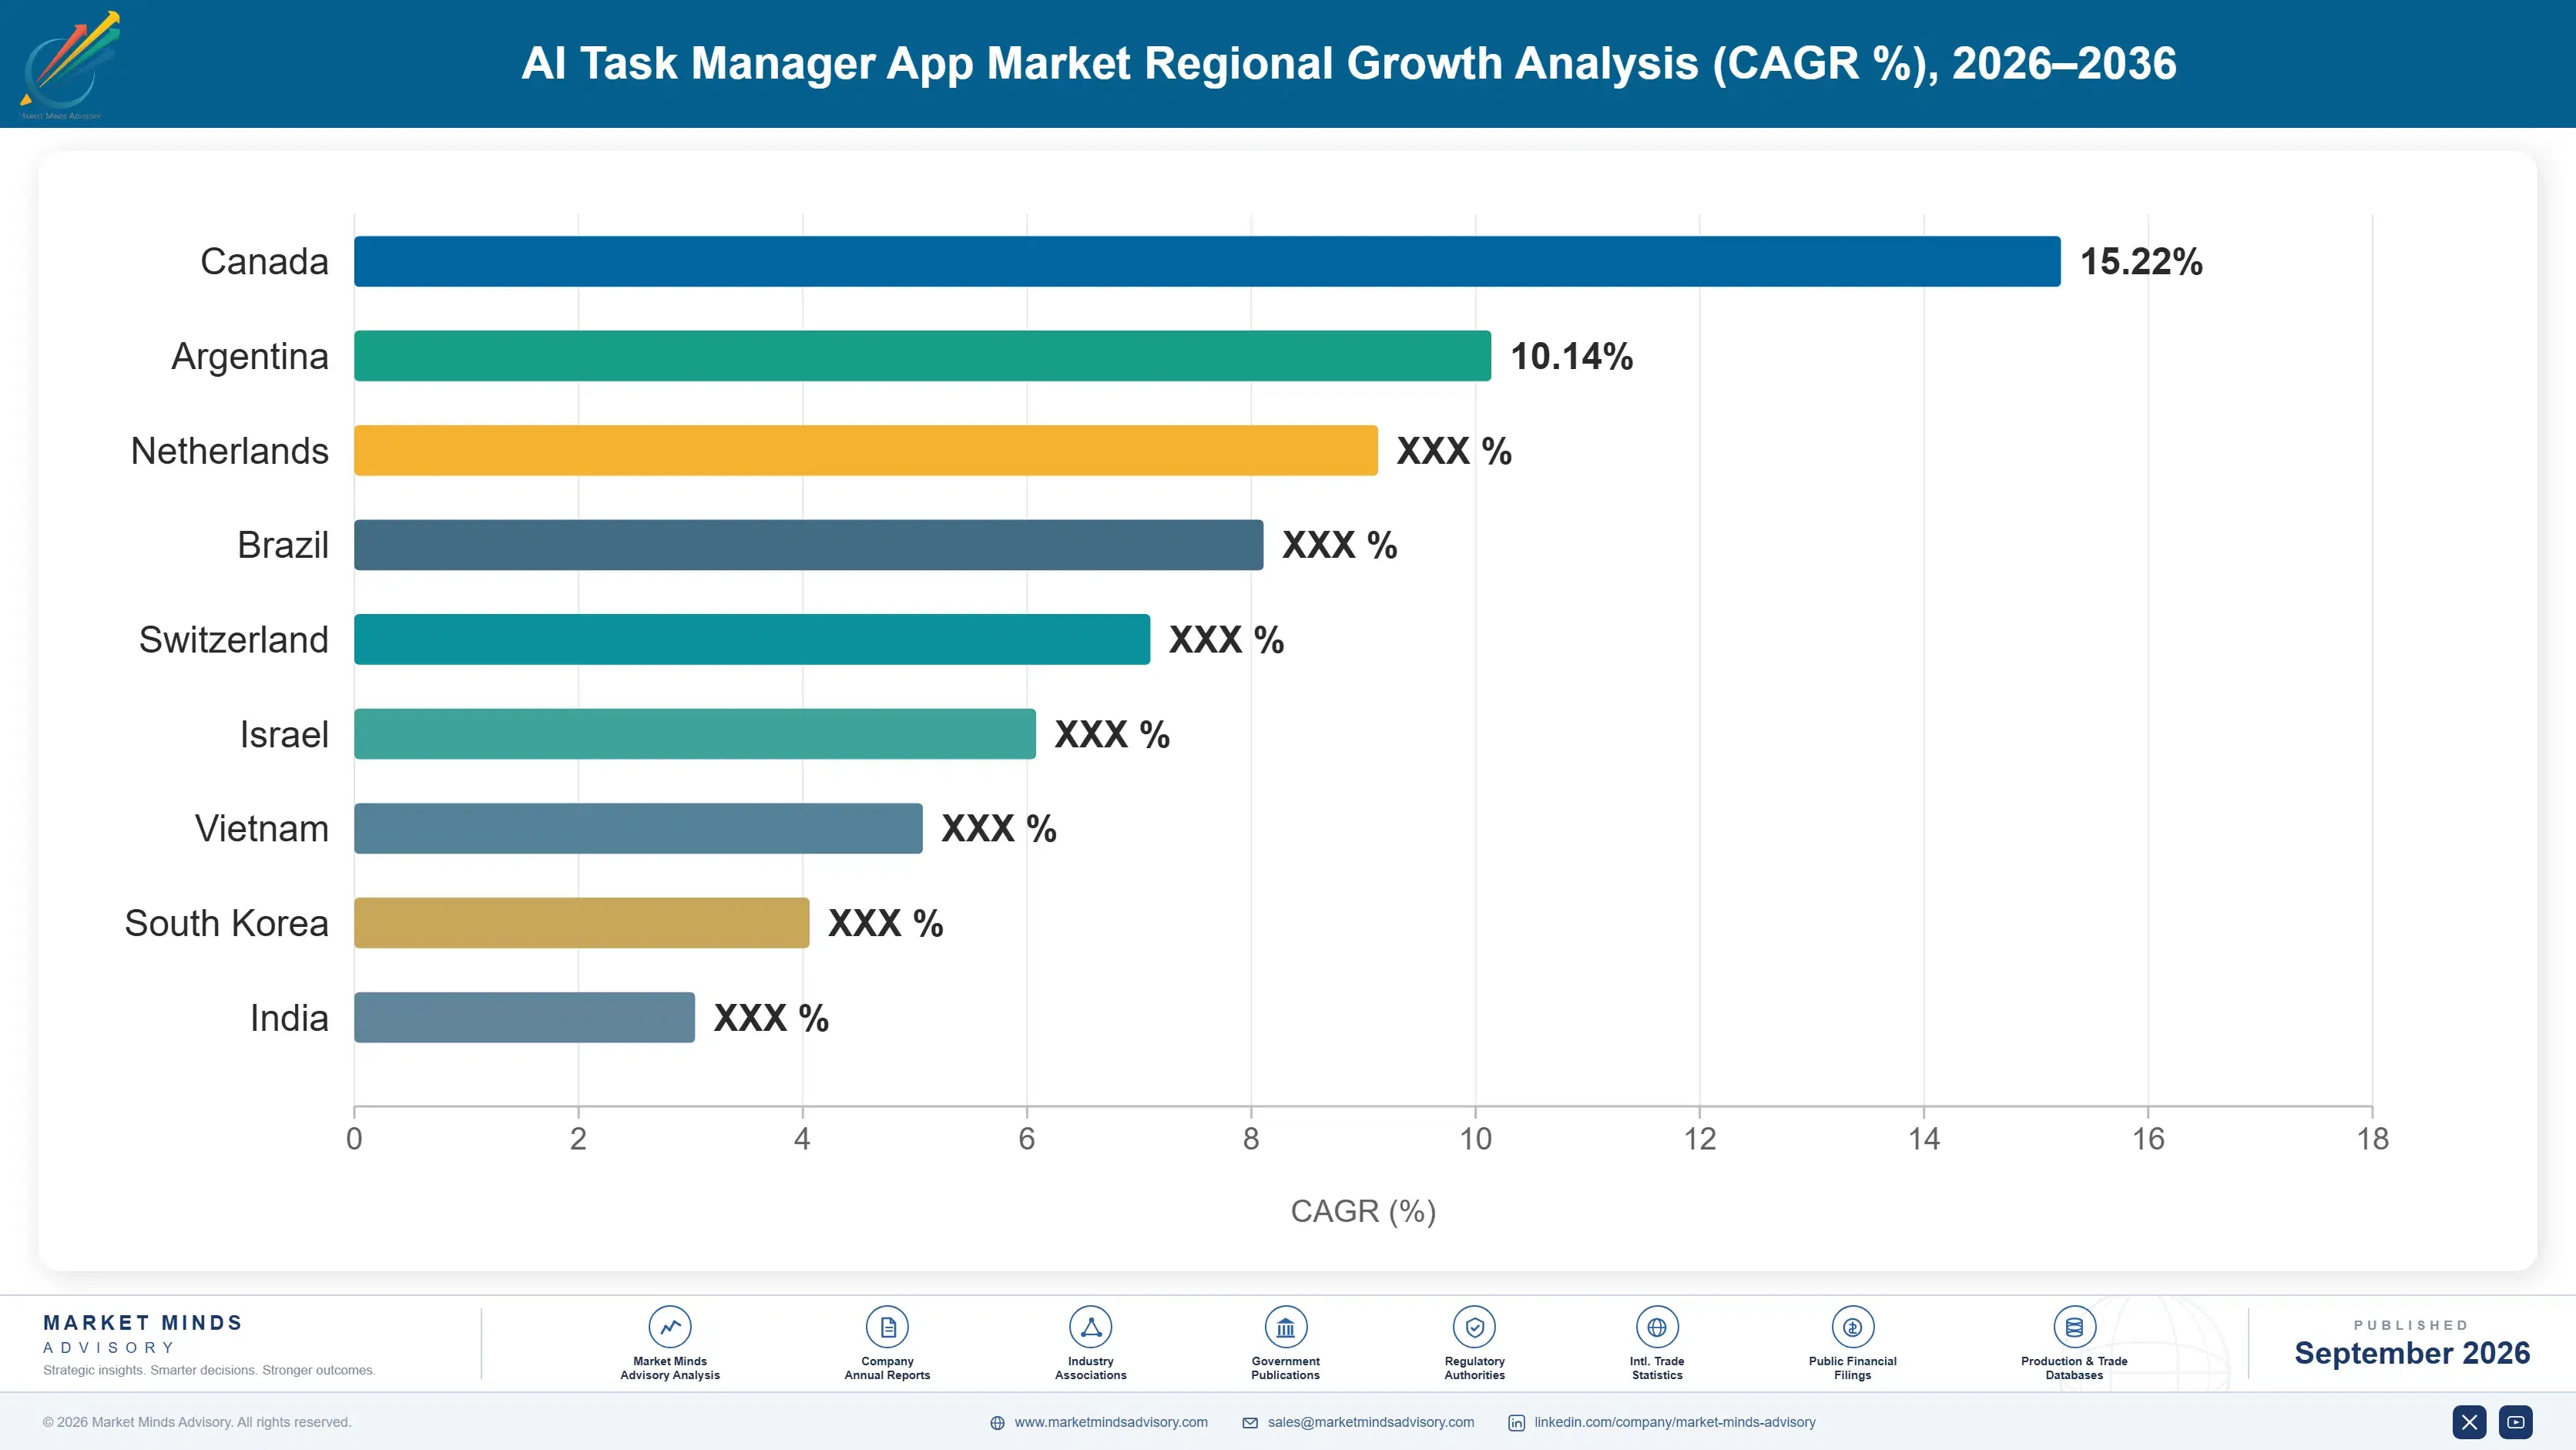Click the Switzerland teal bar
This screenshot has width=2576, height=1450.
[x=752, y=639]
